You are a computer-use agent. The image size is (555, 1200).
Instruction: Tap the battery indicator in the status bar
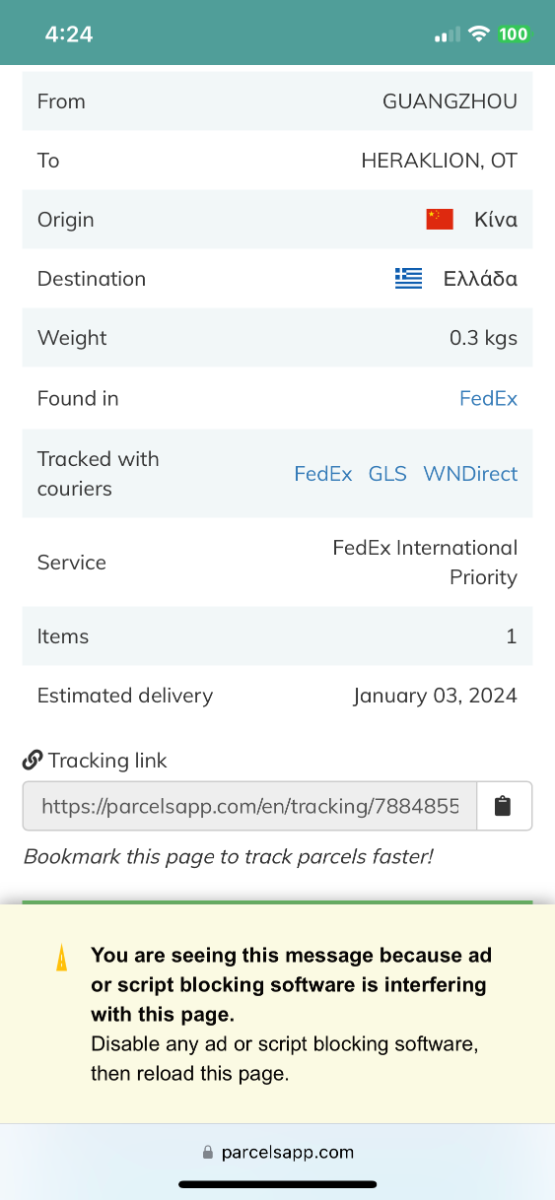pyautogui.click(x=513, y=34)
